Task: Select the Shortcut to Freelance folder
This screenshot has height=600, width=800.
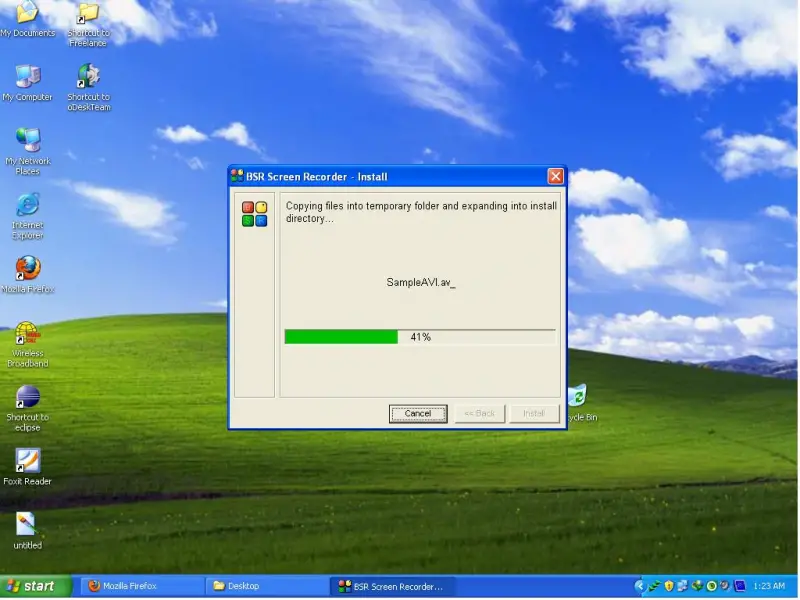Action: 88,24
